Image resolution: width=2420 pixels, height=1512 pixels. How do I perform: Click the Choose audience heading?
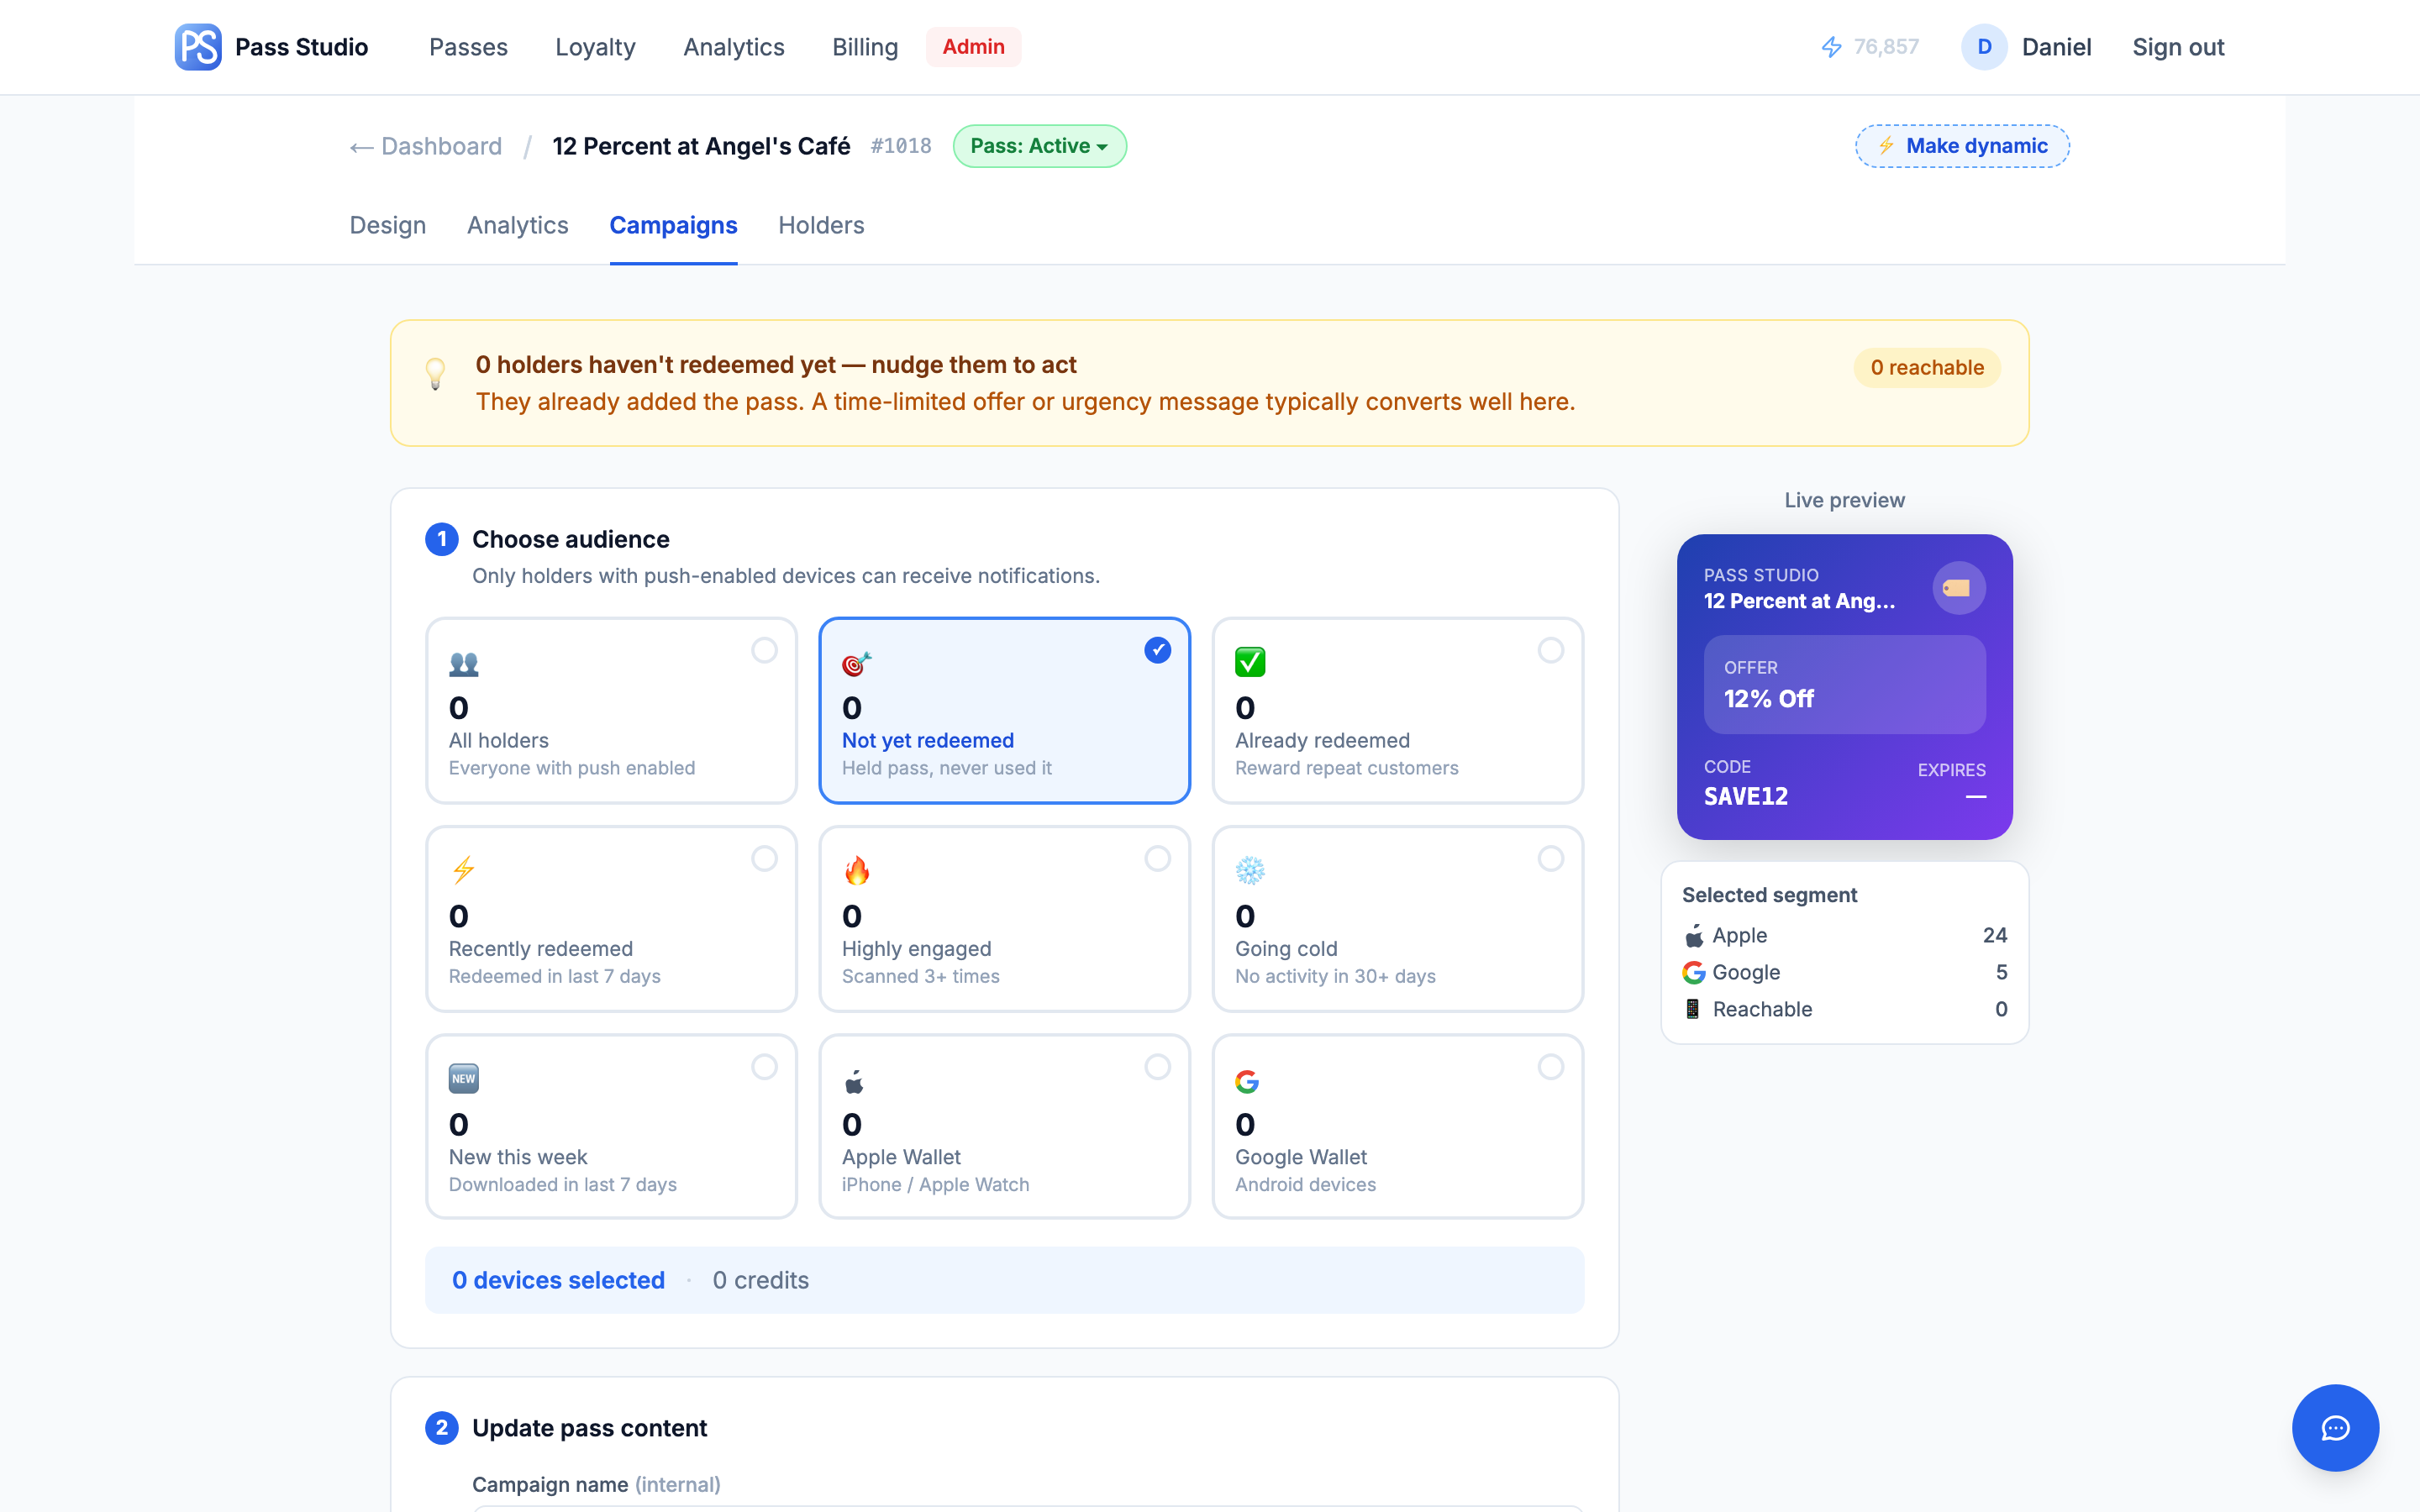tap(571, 539)
